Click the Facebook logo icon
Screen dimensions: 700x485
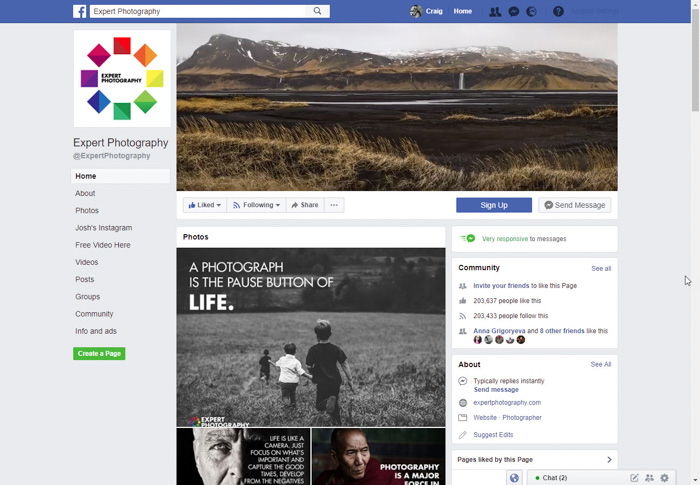tap(79, 11)
